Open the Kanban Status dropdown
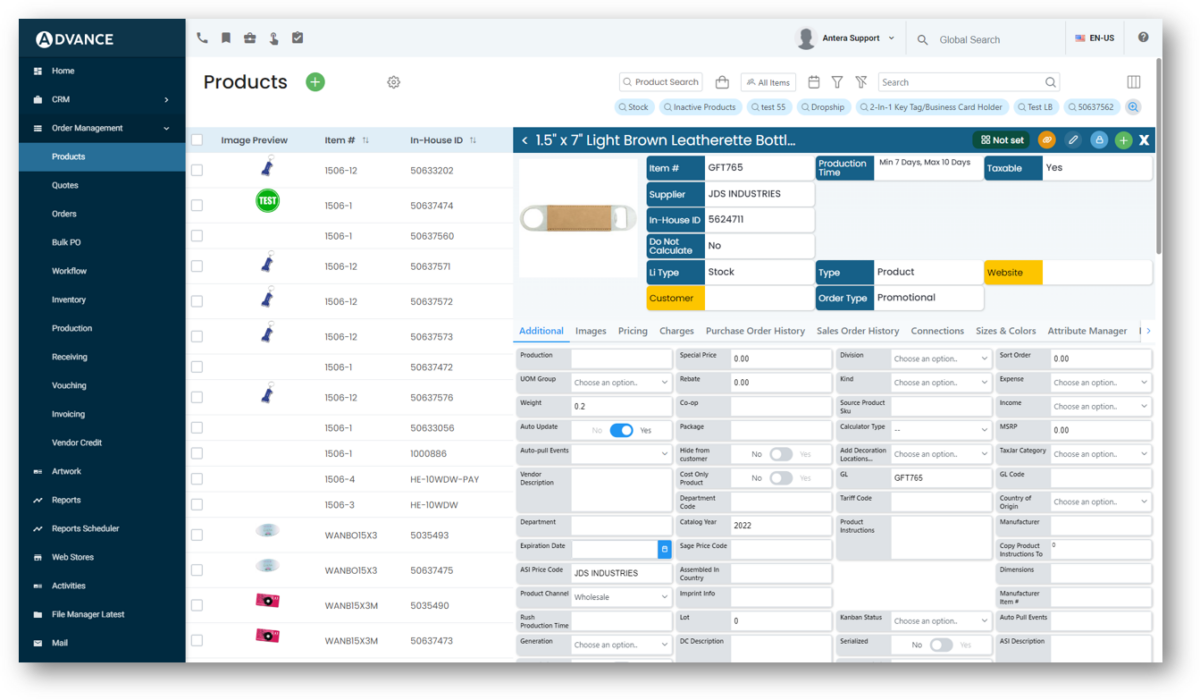Image resolution: width=1200 pixels, height=700 pixels. (939, 620)
